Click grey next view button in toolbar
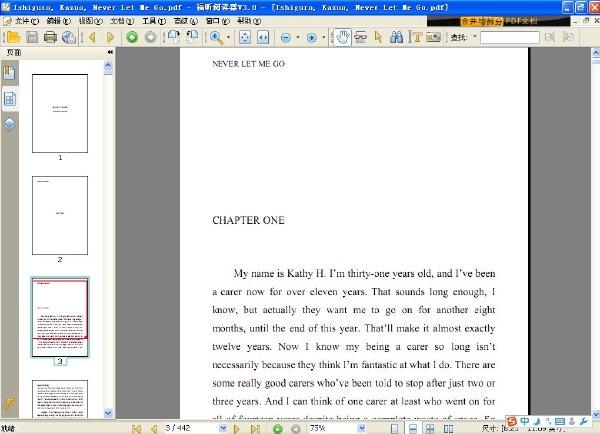 click(151, 37)
